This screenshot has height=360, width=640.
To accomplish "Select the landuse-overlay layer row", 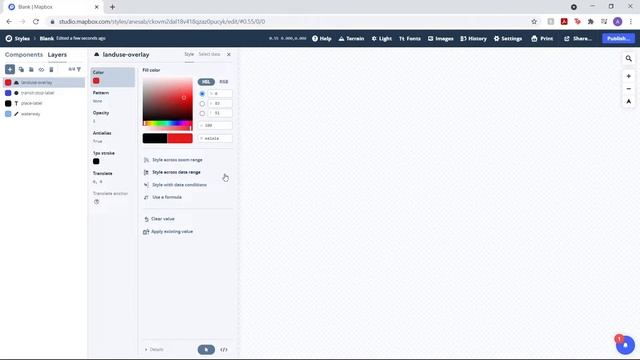I will [44, 82].
